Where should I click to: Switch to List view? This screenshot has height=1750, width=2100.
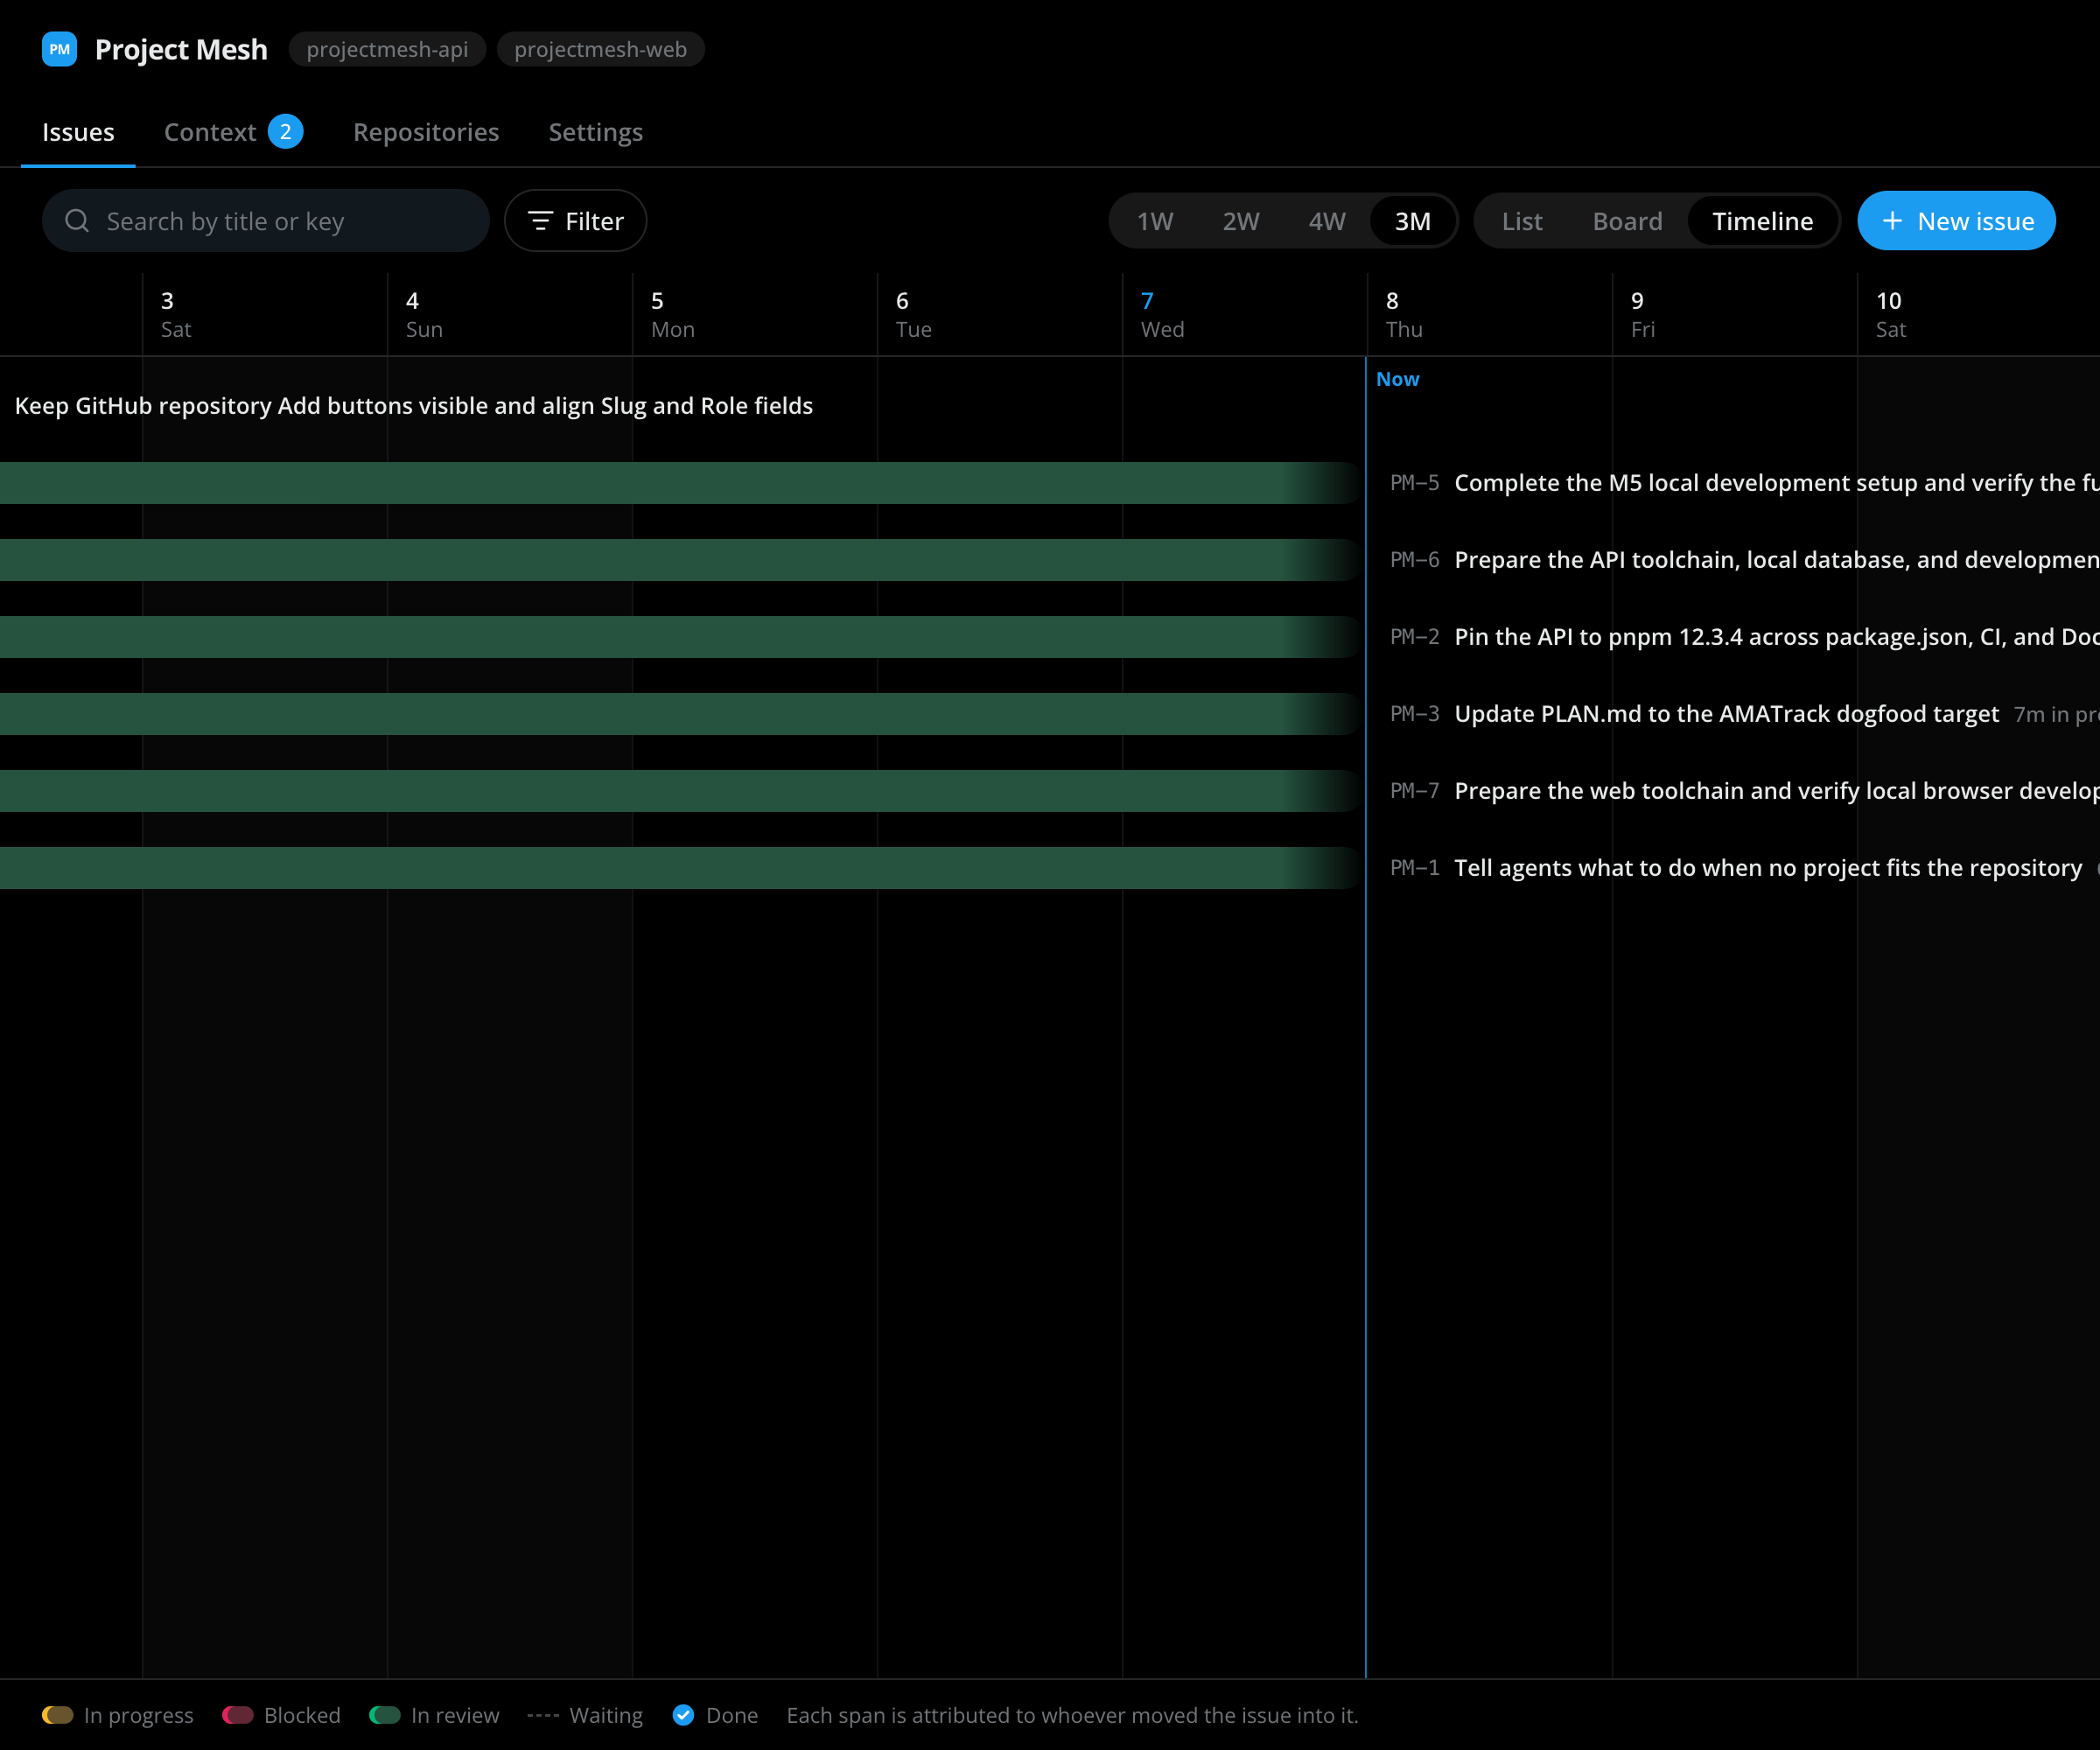(1522, 221)
